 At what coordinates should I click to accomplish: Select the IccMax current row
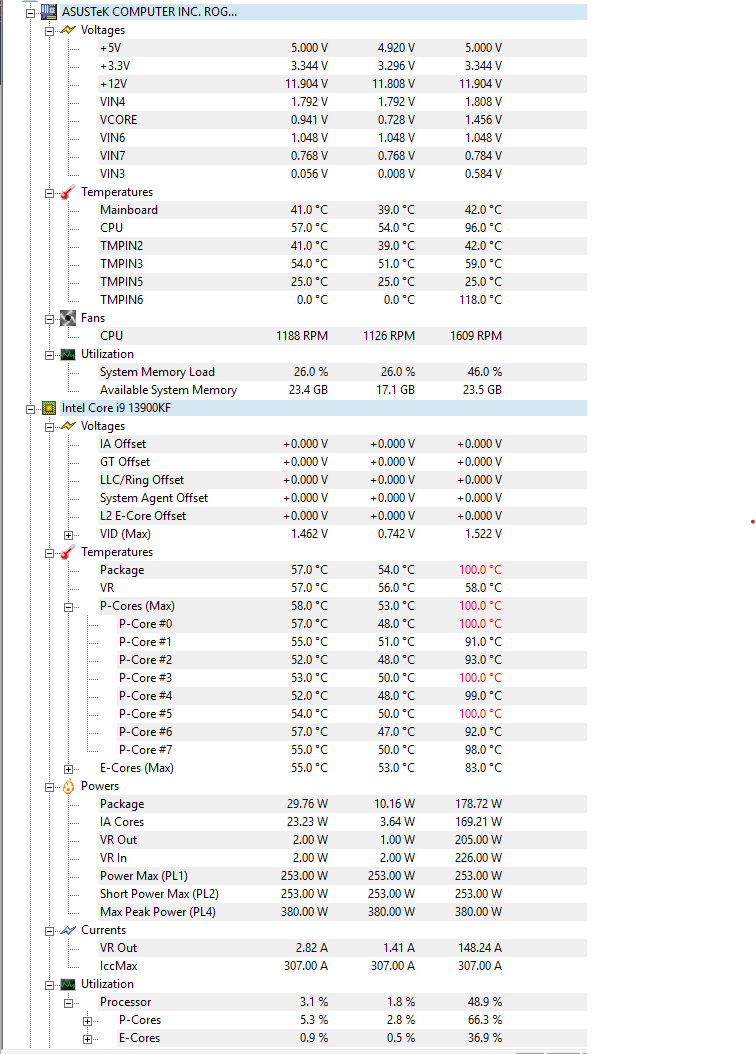pos(342,965)
